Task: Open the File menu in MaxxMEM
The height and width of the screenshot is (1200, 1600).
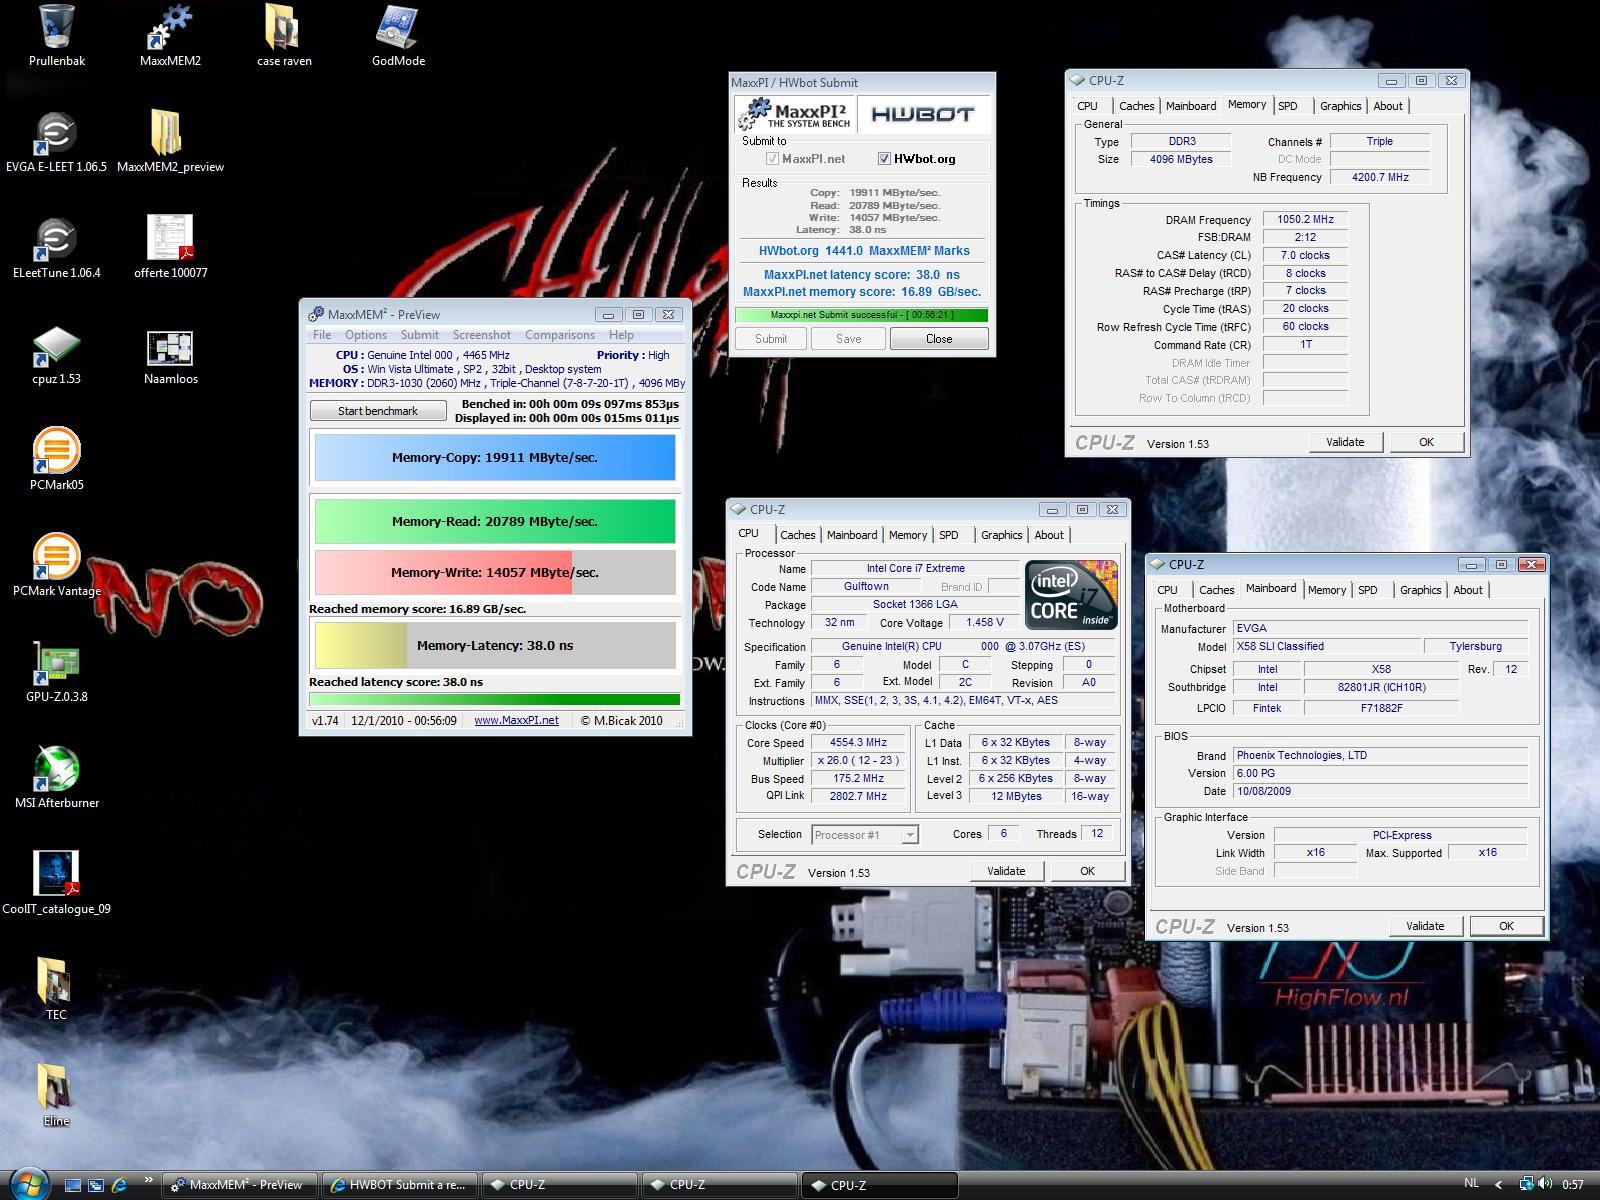Action: (x=322, y=335)
